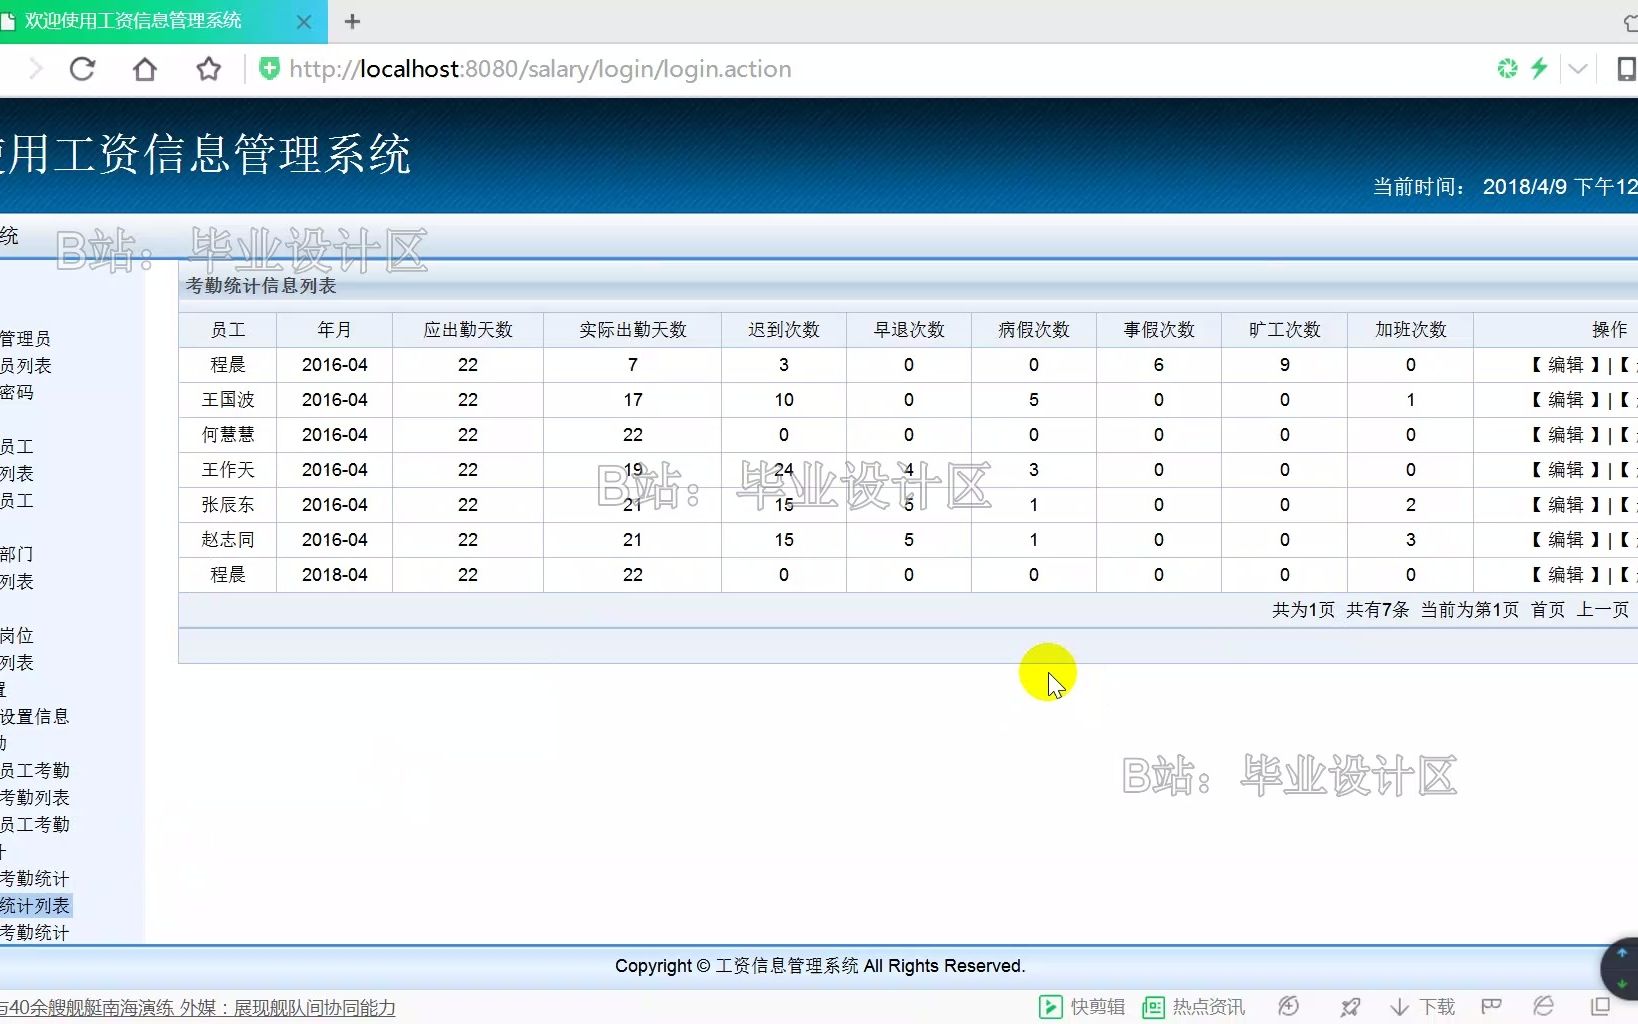Click employee name 何慧慧 in table
The height and width of the screenshot is (1024, 1638).
[x=228, y=435]
